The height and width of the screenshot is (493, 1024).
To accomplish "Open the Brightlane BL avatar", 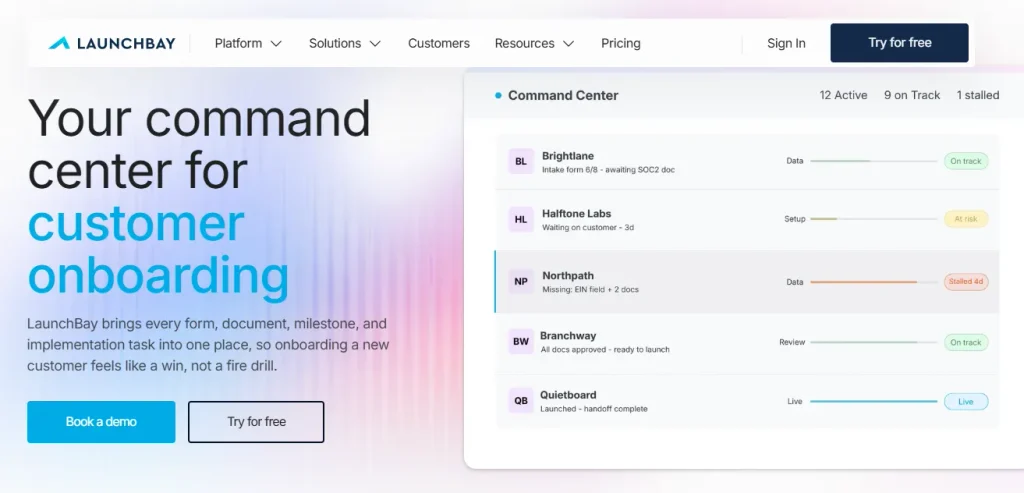I will (521, 161).
